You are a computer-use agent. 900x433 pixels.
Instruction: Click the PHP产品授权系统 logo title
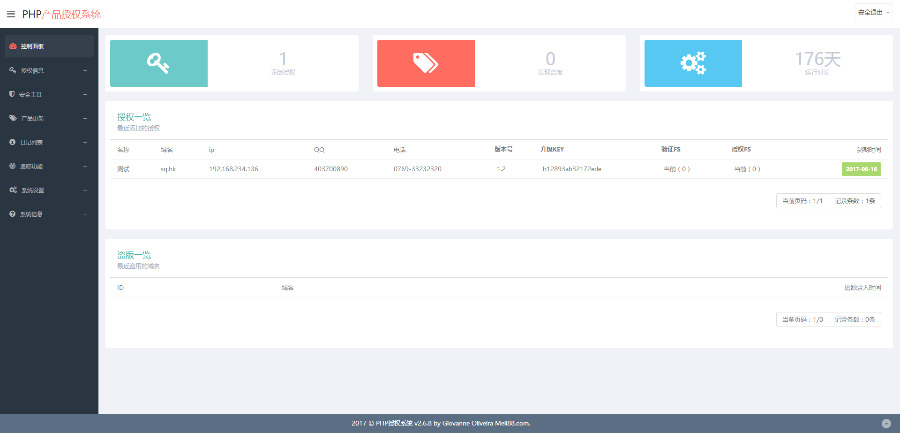coord(61,14)
